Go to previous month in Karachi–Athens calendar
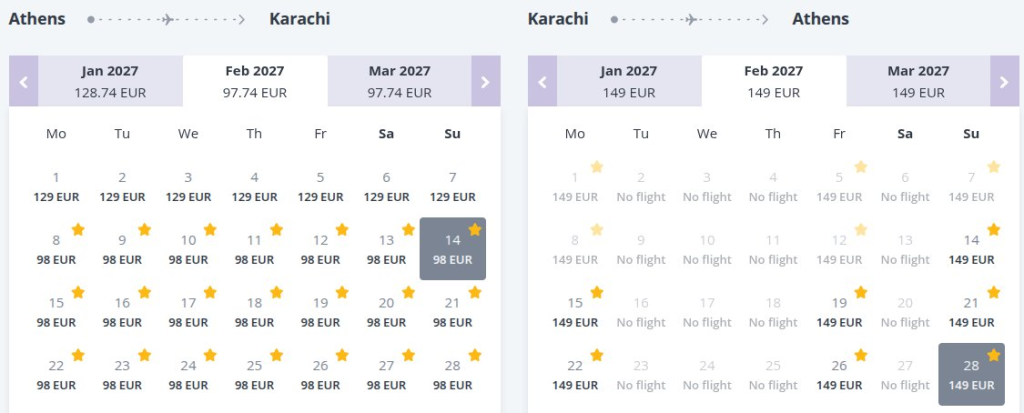Viewport: 1024px width, 413px height. pyautogui.click(x=542, y=81)
